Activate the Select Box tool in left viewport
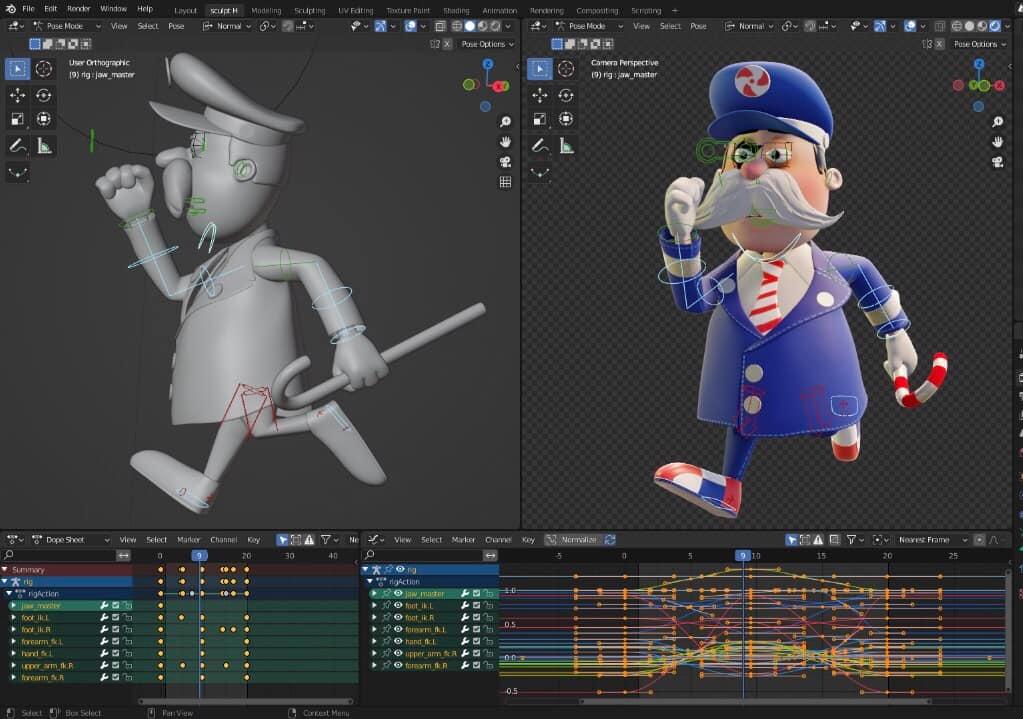The width and height of the screenshot is (1023, 719). click(x=18, y=69)
